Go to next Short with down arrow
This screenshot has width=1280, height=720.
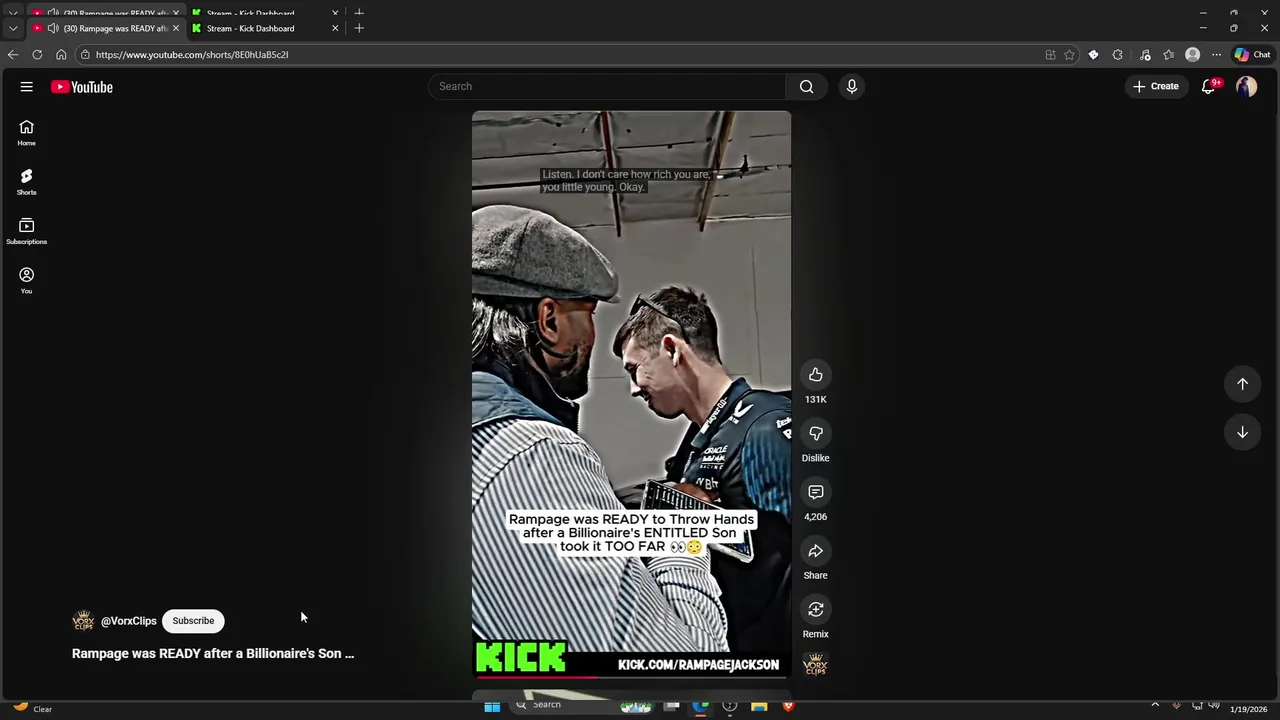[x=1242, y=432]
